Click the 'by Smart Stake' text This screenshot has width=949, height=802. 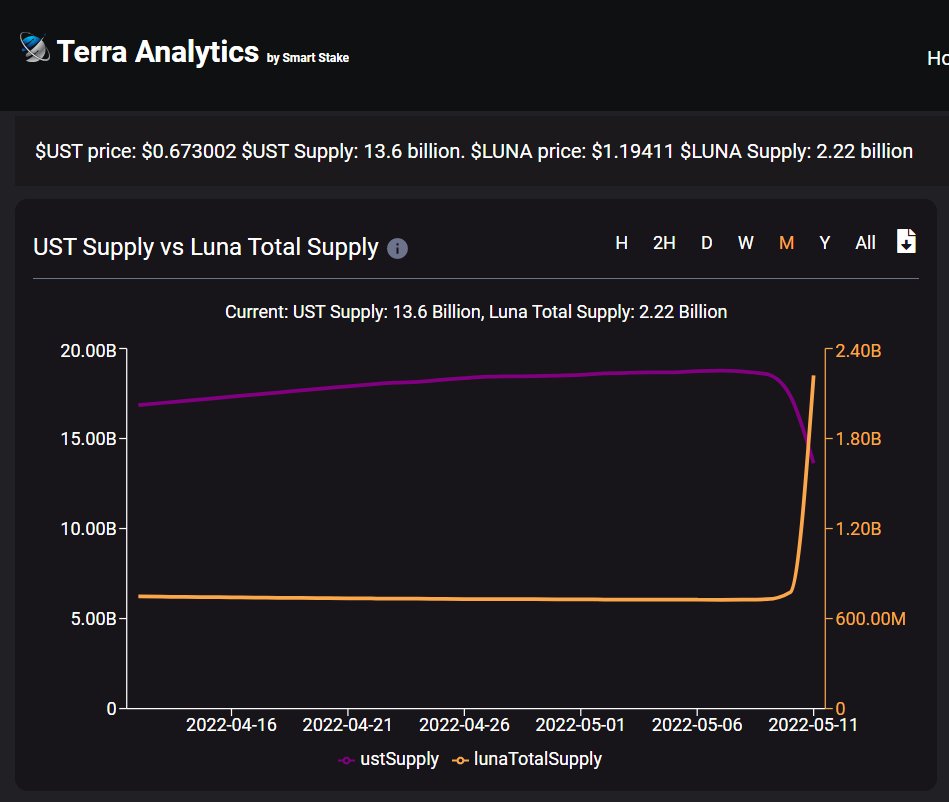click(x=308, y=58)
